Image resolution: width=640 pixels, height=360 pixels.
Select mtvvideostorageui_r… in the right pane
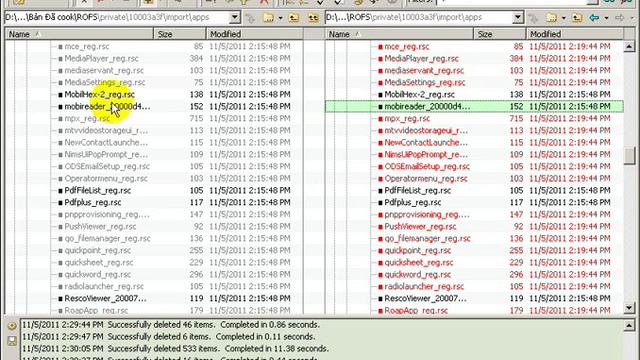[426, 131]
